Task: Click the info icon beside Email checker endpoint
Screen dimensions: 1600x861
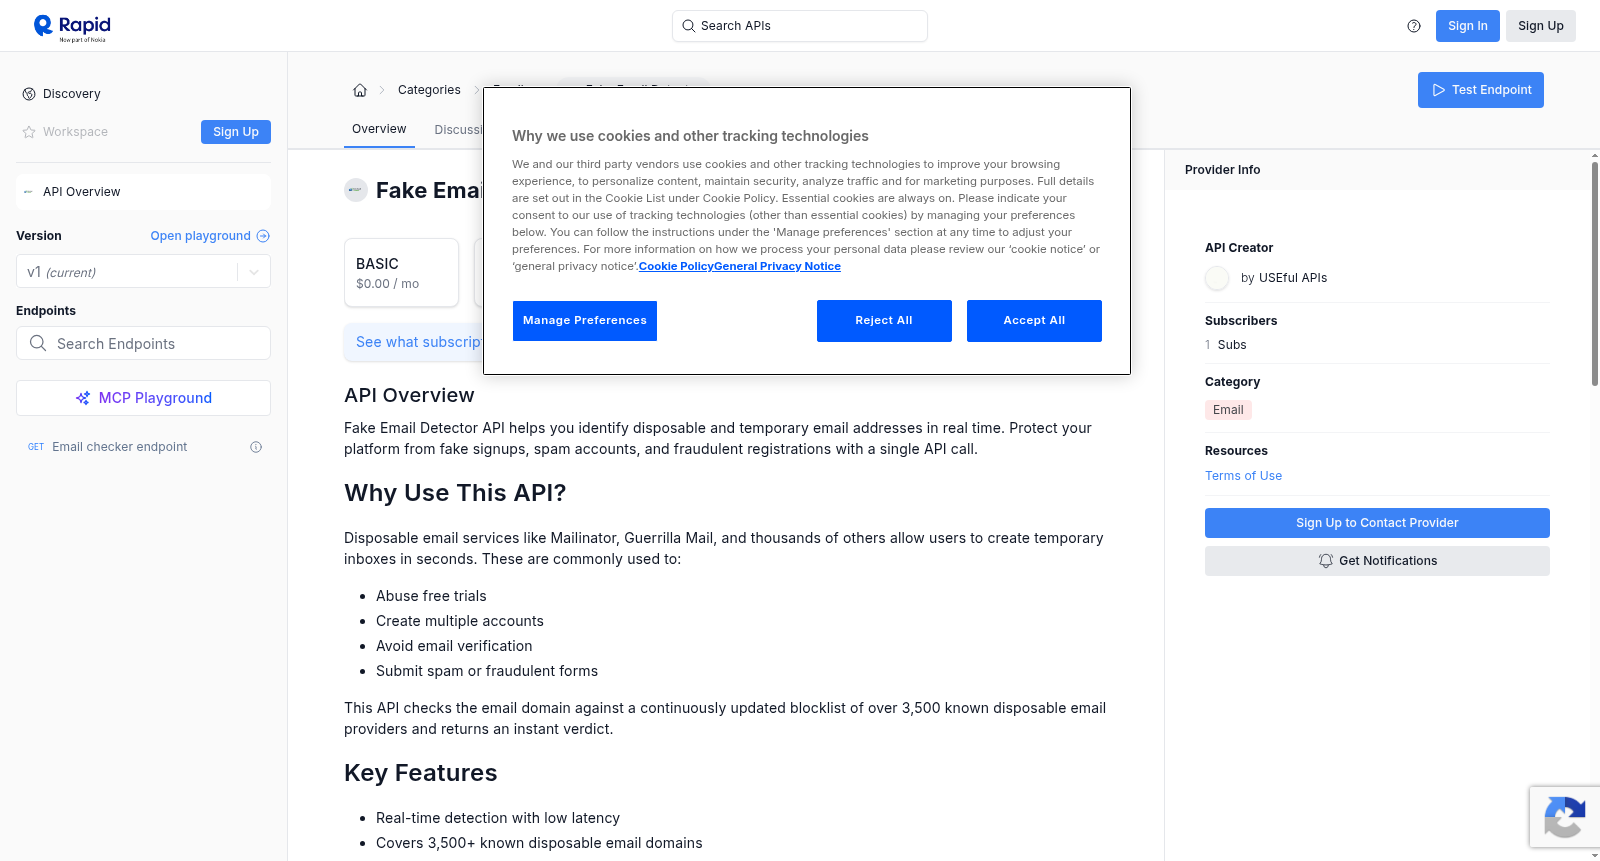Action: click(256, 447)
